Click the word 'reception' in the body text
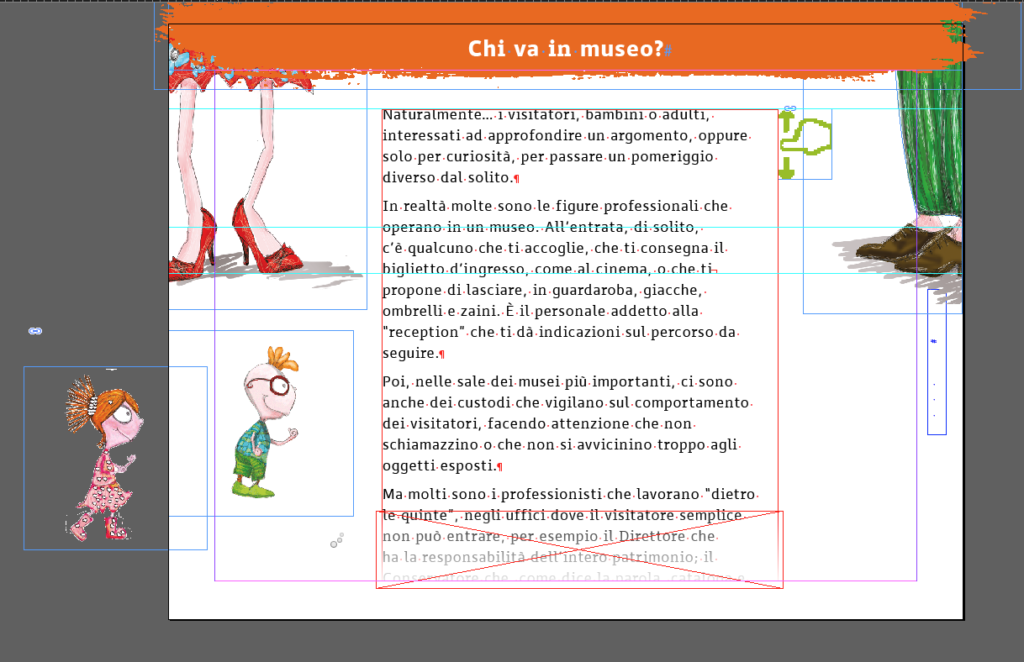 tap(419, 331)
